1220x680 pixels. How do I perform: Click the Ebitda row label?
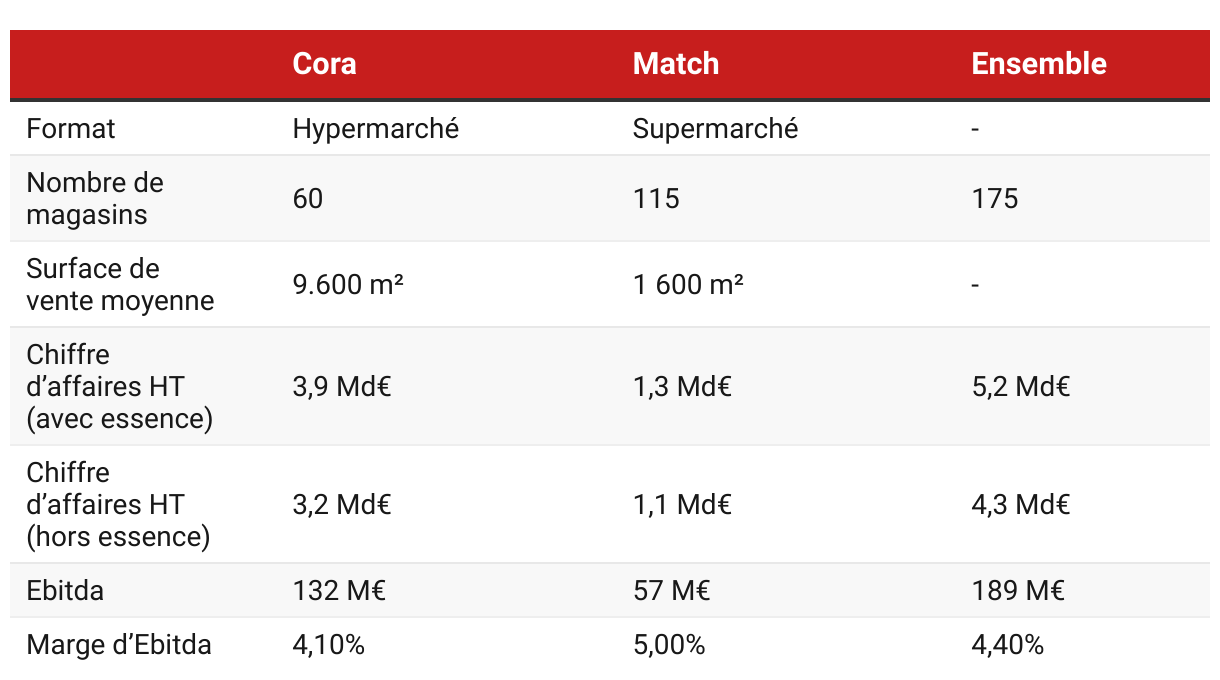tap(65, 591)
